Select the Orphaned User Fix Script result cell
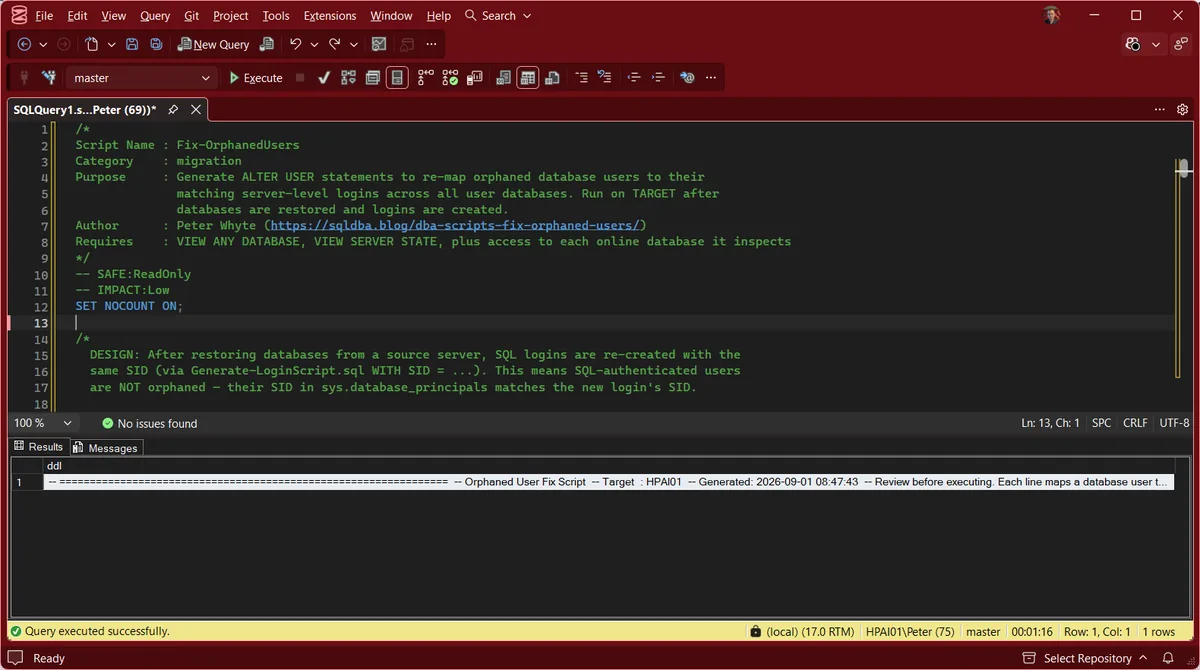Screen dimensions: 1200x670 [x=608, y=482]
